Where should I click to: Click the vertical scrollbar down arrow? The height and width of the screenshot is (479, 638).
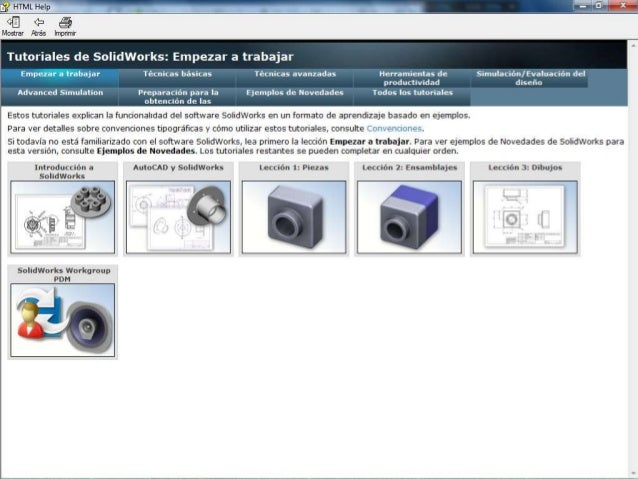(x=633, y=474)
